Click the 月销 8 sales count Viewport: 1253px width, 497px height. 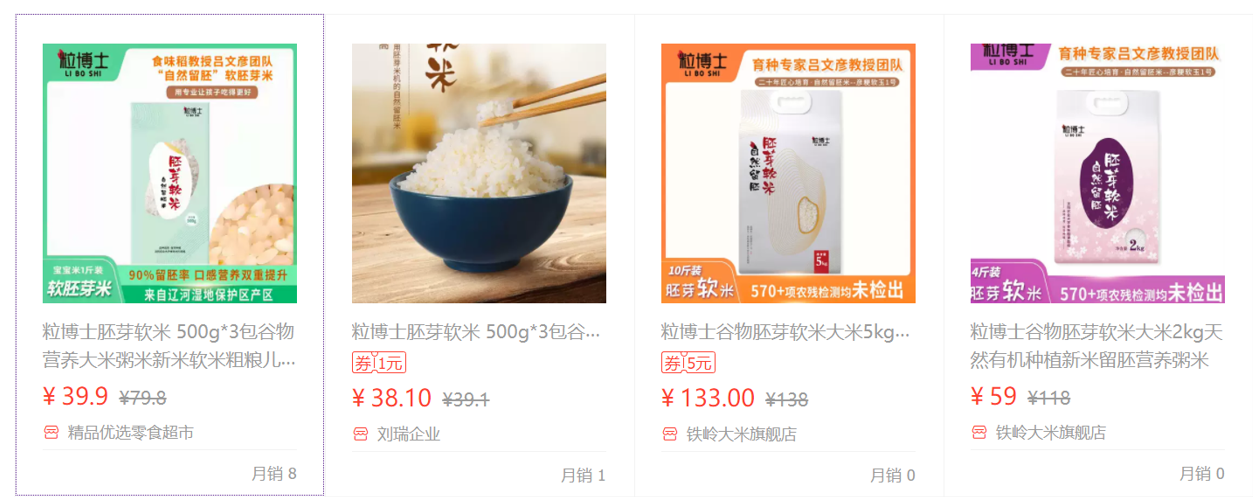click(x=274, y=473)
